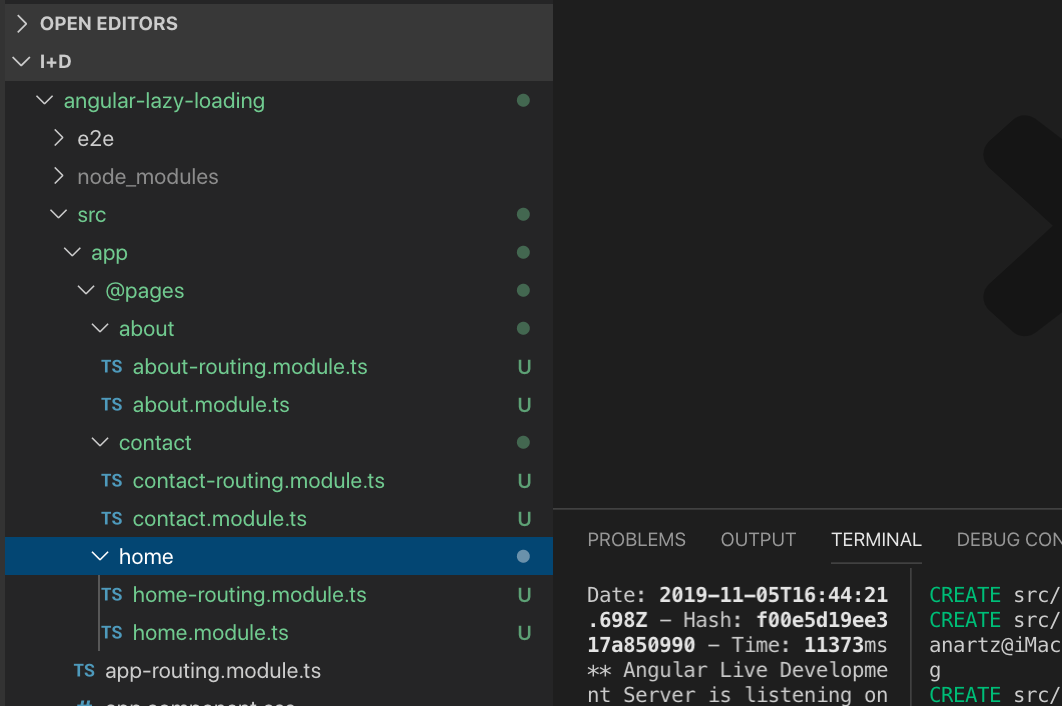
Task: Collapse the contact folder
Action: coord(99,442)
